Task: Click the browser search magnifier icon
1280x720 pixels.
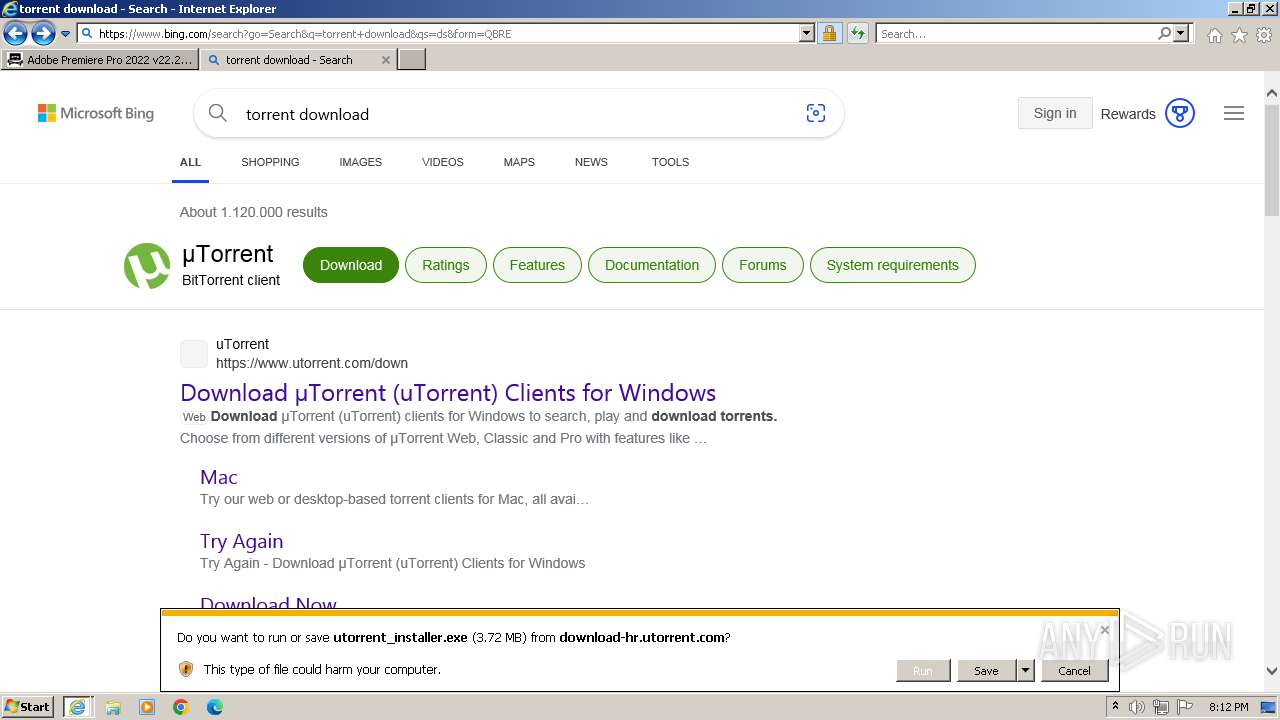Action: click(1164, 33)
